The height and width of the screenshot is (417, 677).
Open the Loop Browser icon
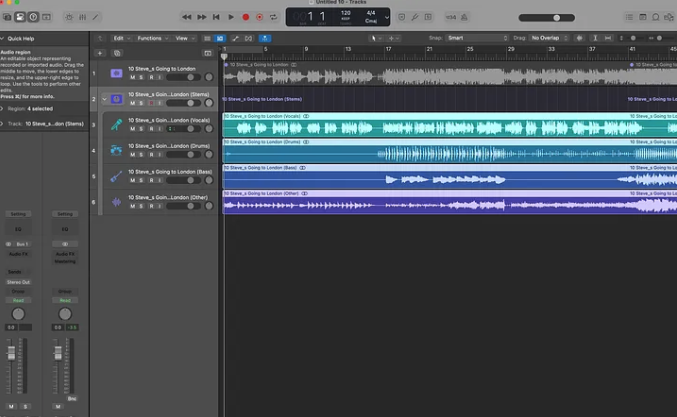pyautogui.click(x=656, y=17)
